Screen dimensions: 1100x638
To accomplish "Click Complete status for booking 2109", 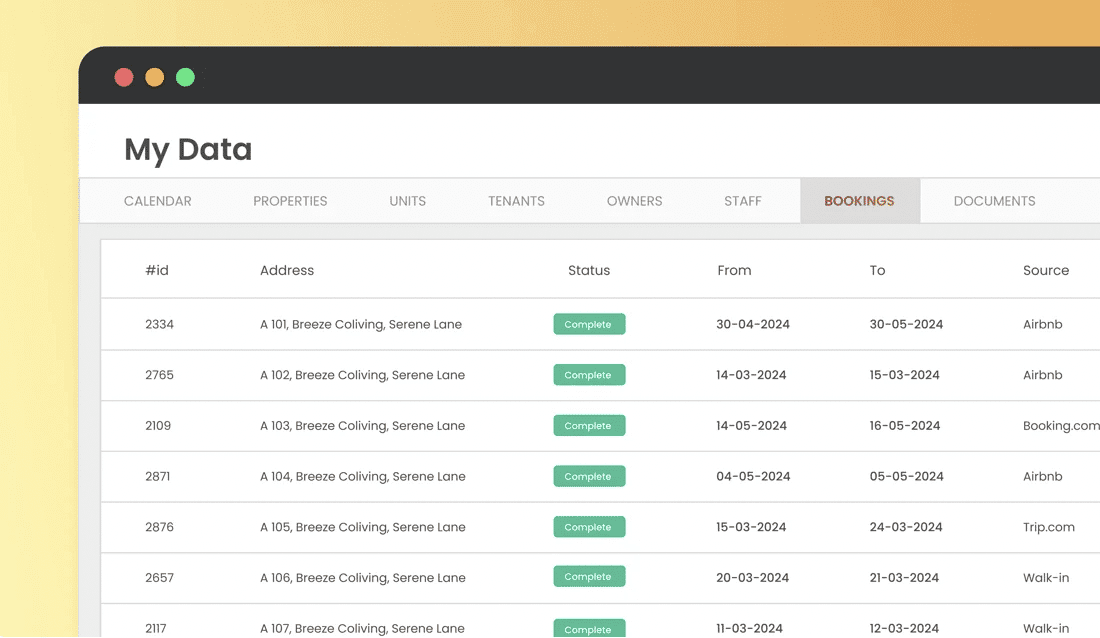I will 589,426.
